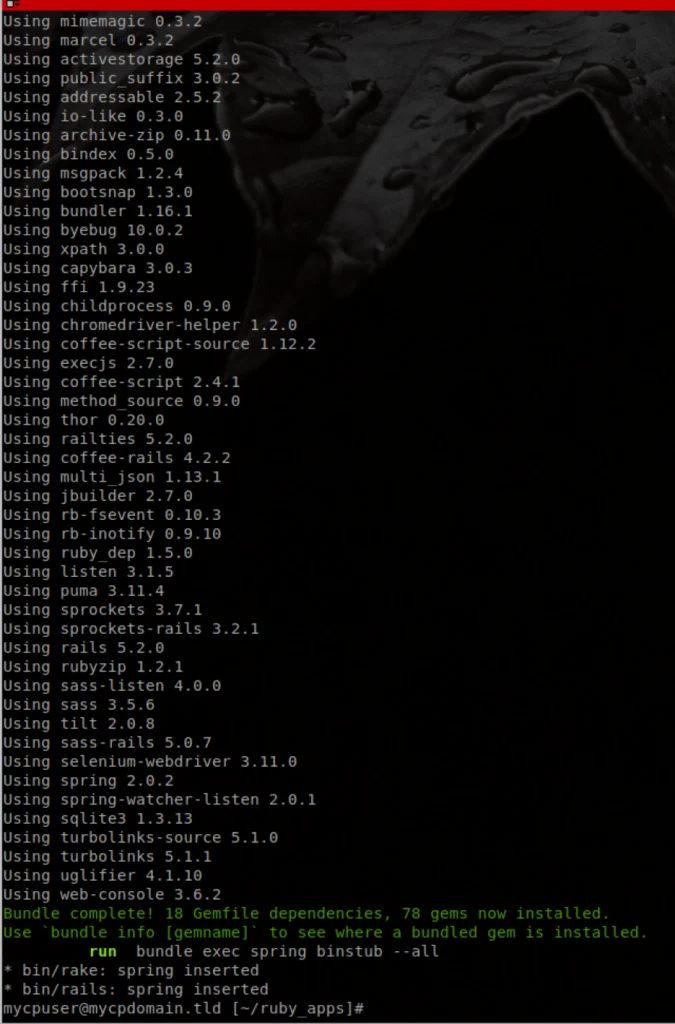Select the green 'run' word
This screenshot has height=1024, width=675.
click(x=102, y=952)
